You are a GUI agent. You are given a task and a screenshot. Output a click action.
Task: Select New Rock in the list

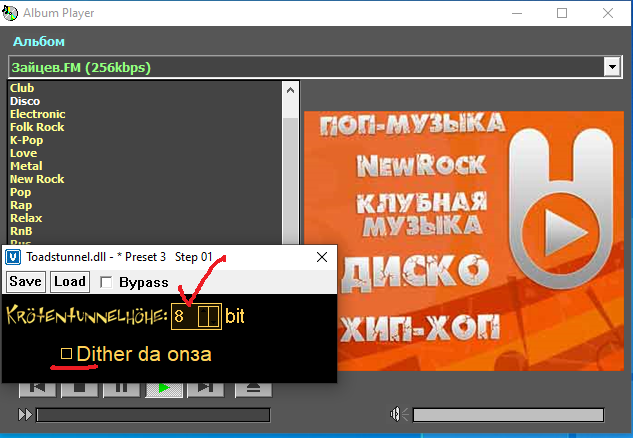[x=37, y=179]
